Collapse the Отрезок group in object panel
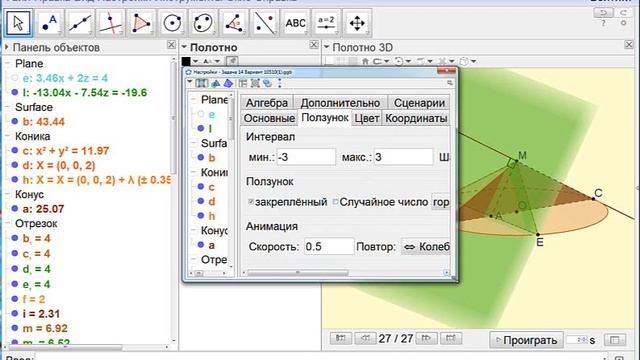This screenshot has width=640, height=360. (7, 223)
